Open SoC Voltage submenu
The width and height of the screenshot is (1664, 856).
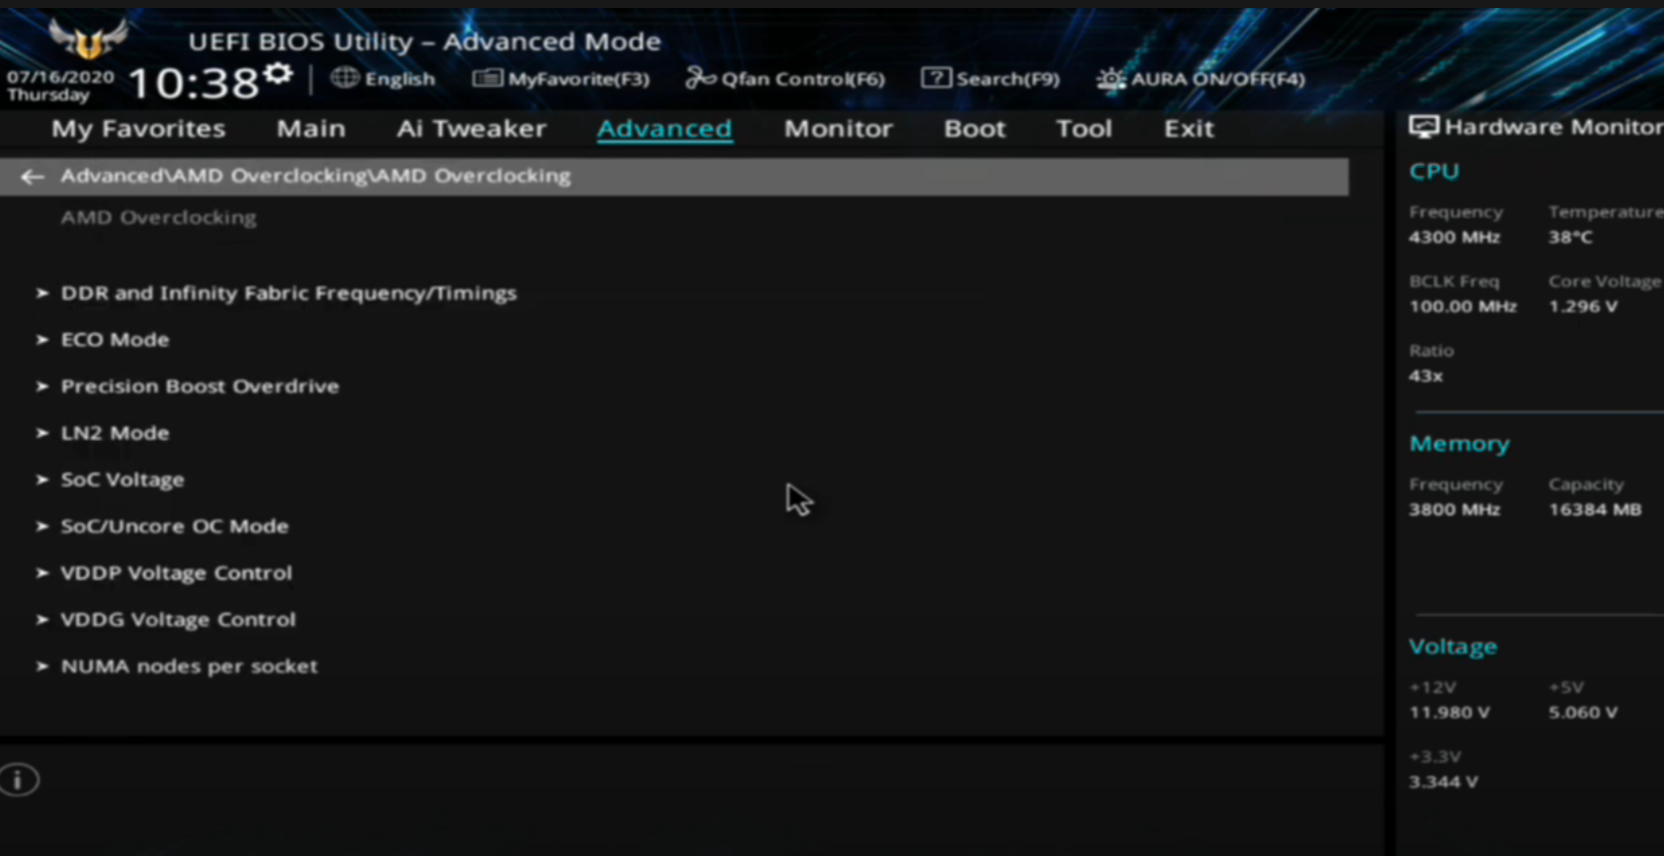[122, 480]
